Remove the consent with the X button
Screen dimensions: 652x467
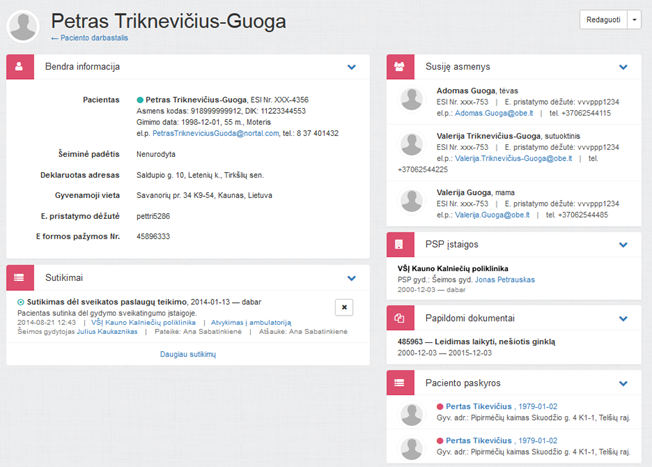(343, 308)
